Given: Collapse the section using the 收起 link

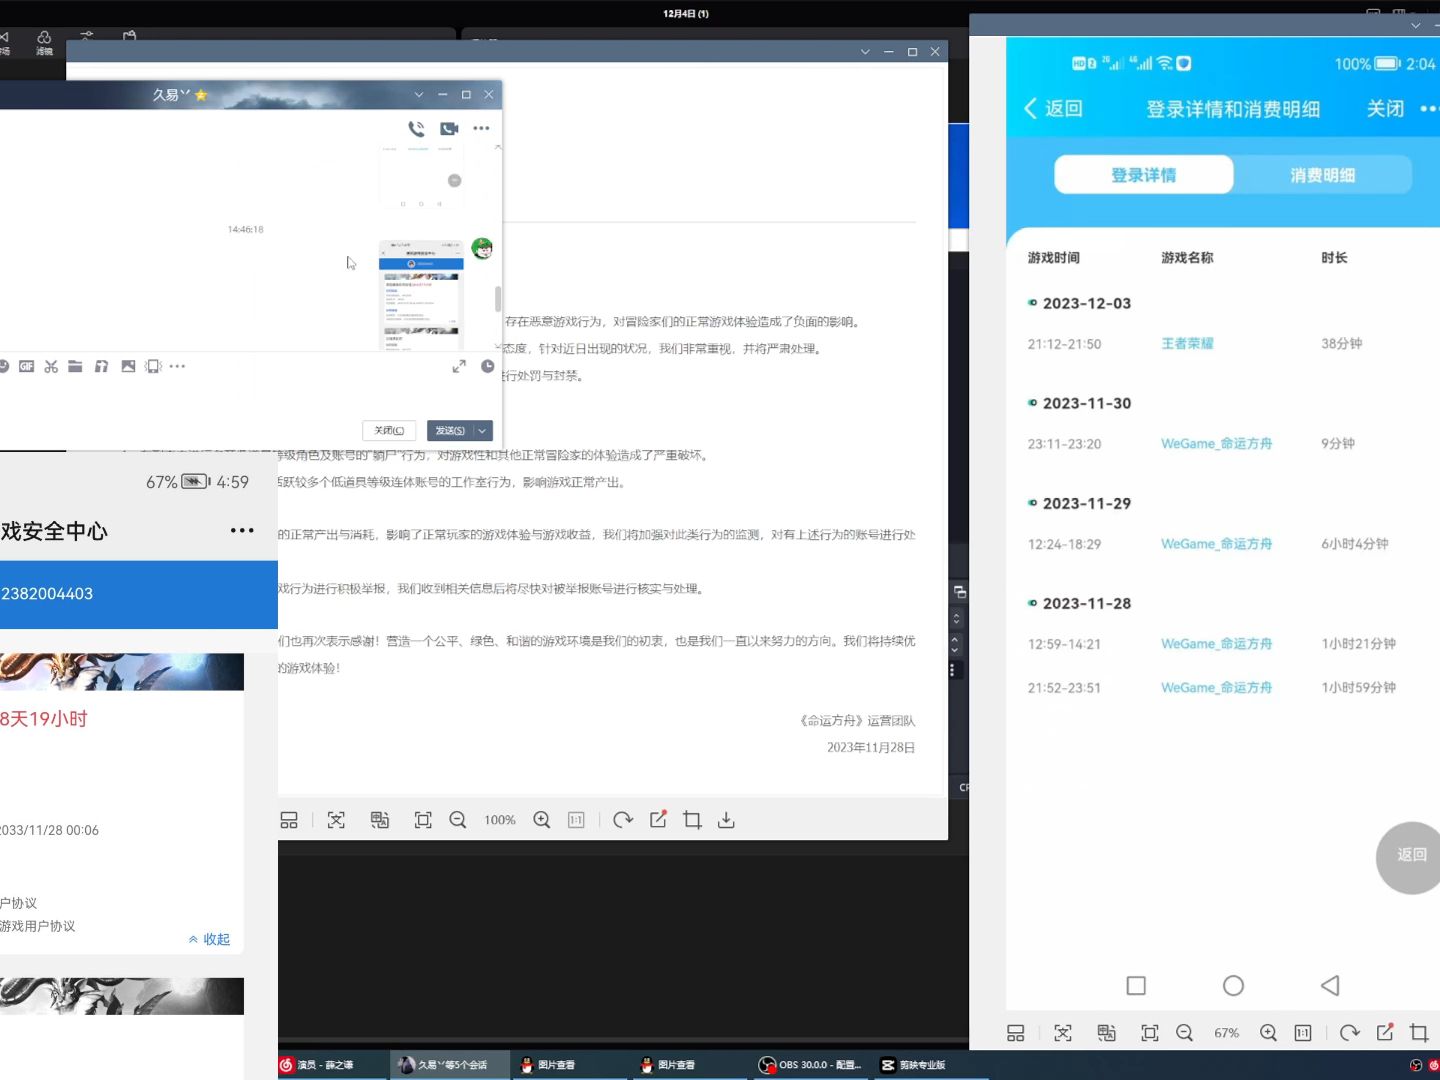Looking at the screenshot, I should click(209, 939).
